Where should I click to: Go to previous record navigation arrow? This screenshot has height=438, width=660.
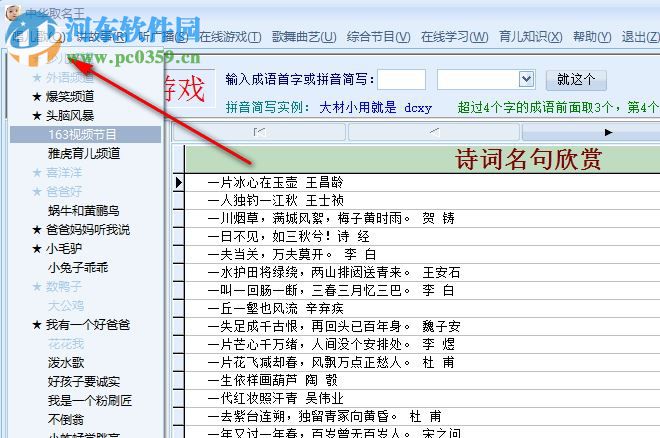click(x=434, y=132)
